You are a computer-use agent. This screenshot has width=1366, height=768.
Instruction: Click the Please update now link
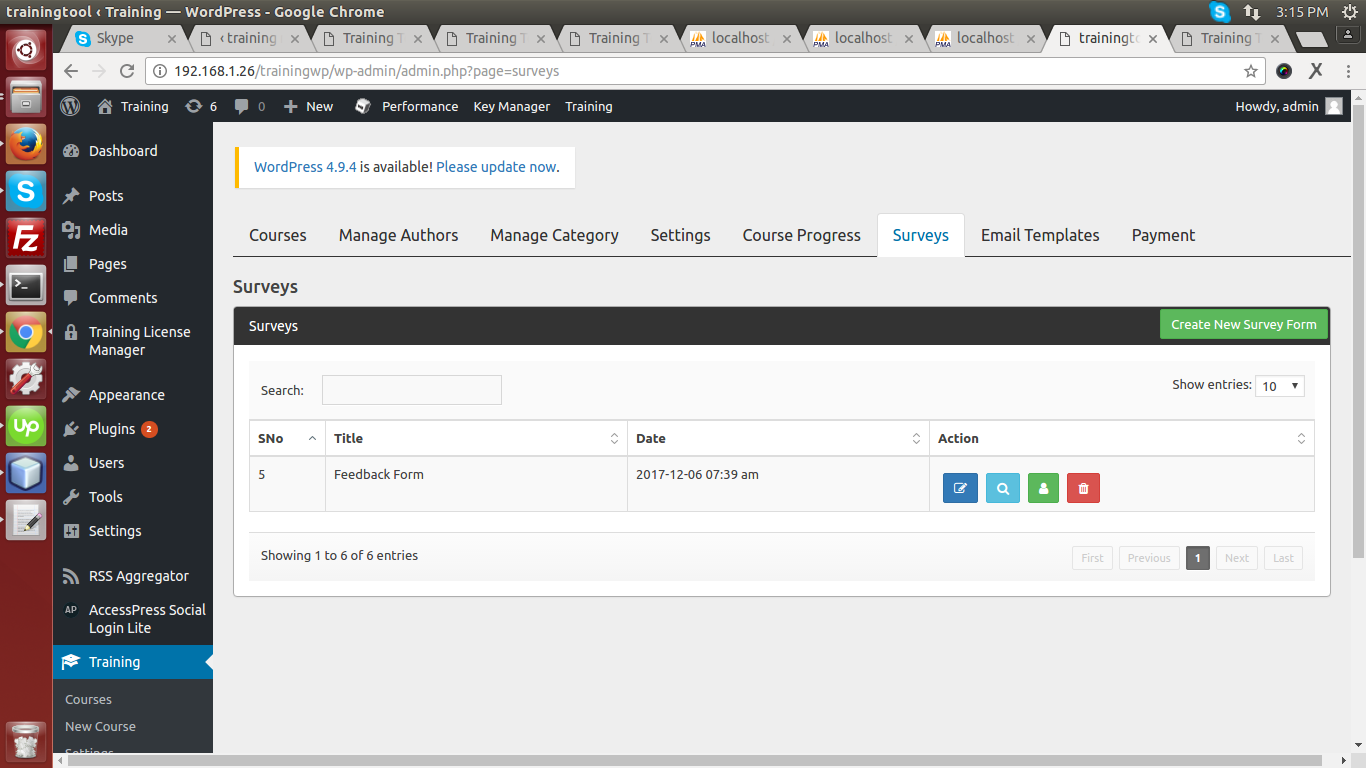[496, 167]
